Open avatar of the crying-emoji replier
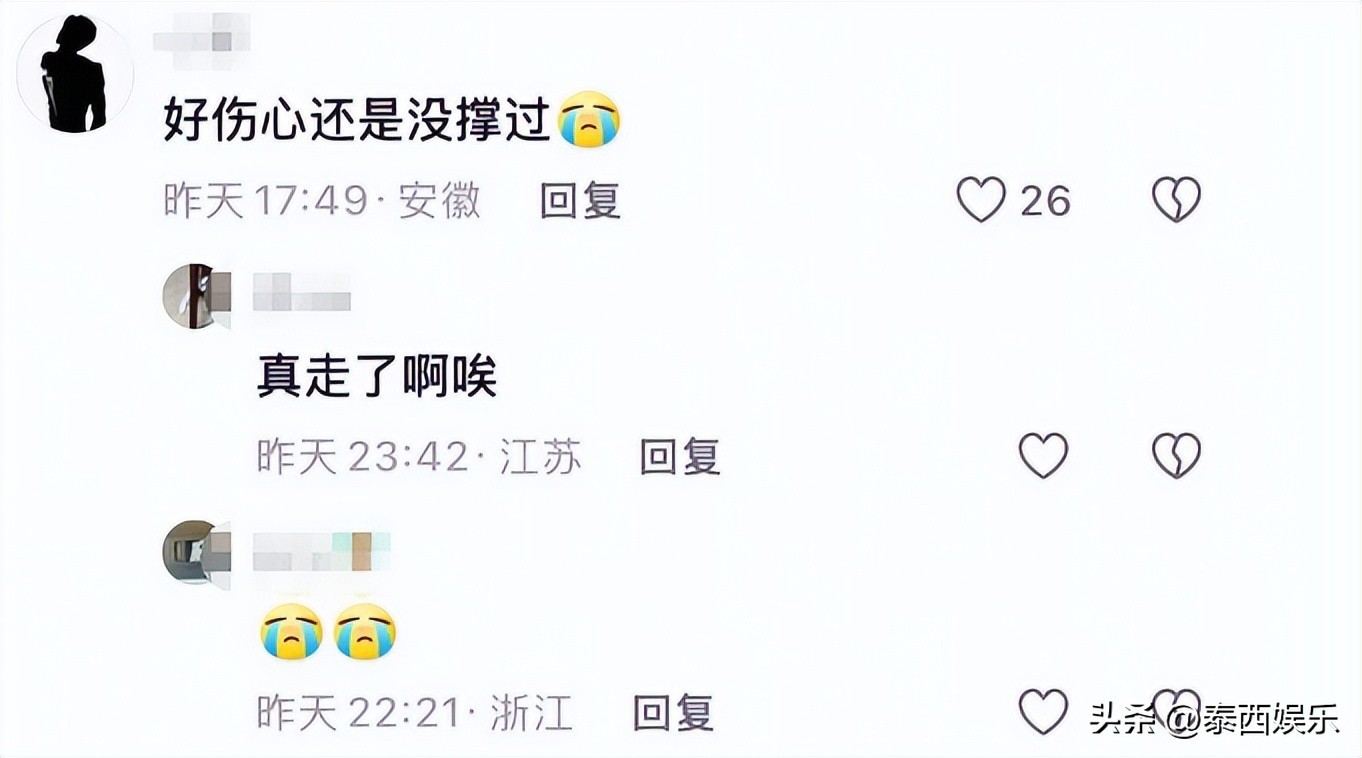 pos(197,552)
